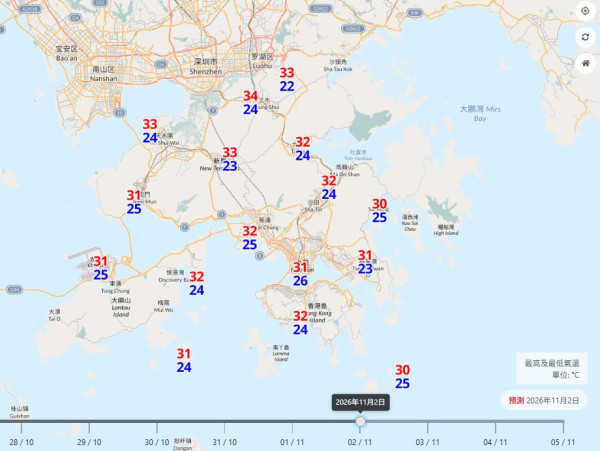Click the 33/23 temperature in New Territories
The height and width of the screenshot is (451, 600).
coord(230,159)
